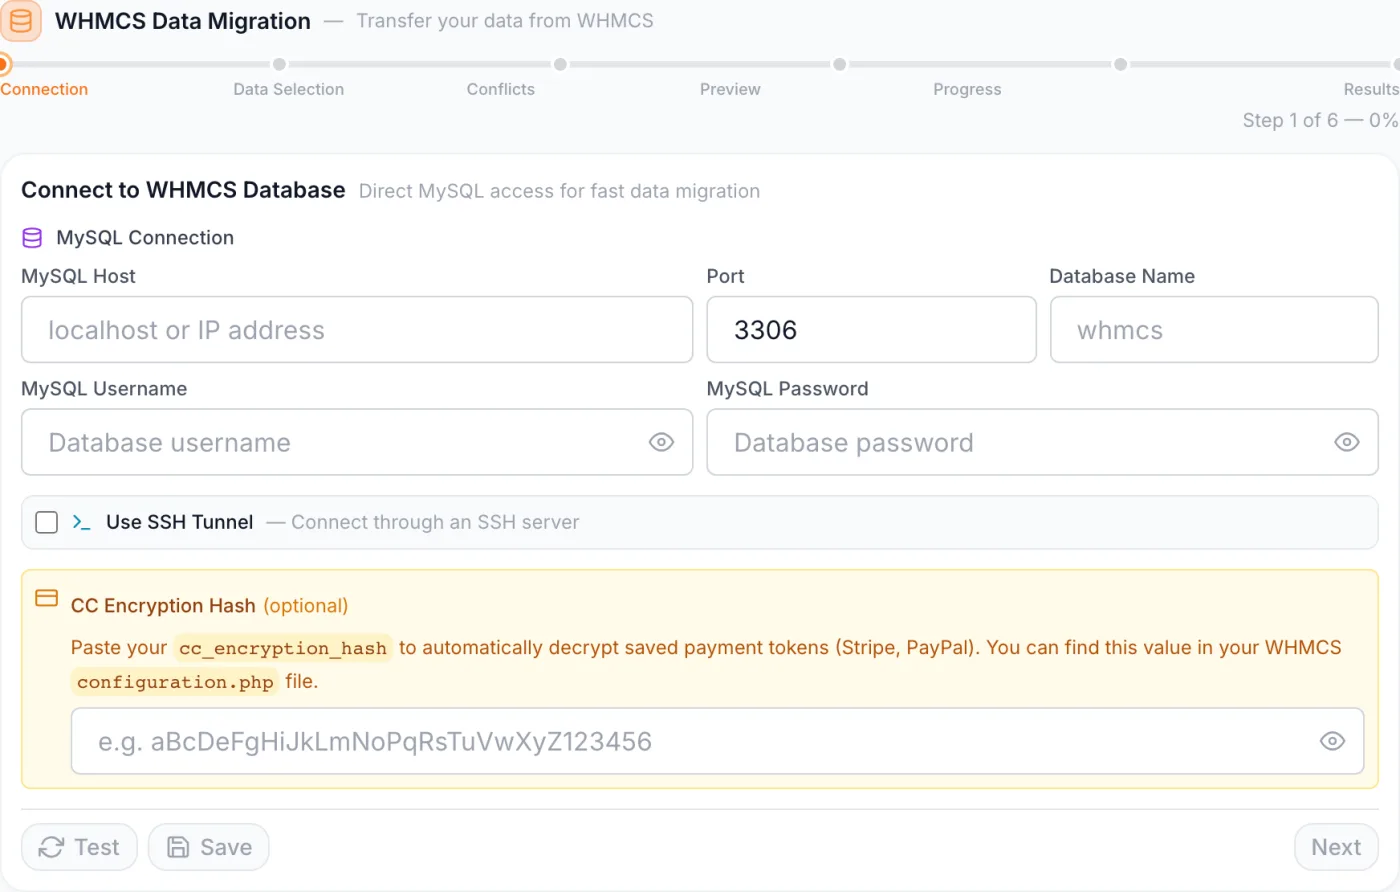Focus the MySQL Host input field
The width and height of the screenshot is (1400, 892).
click(x=357, y=330)
